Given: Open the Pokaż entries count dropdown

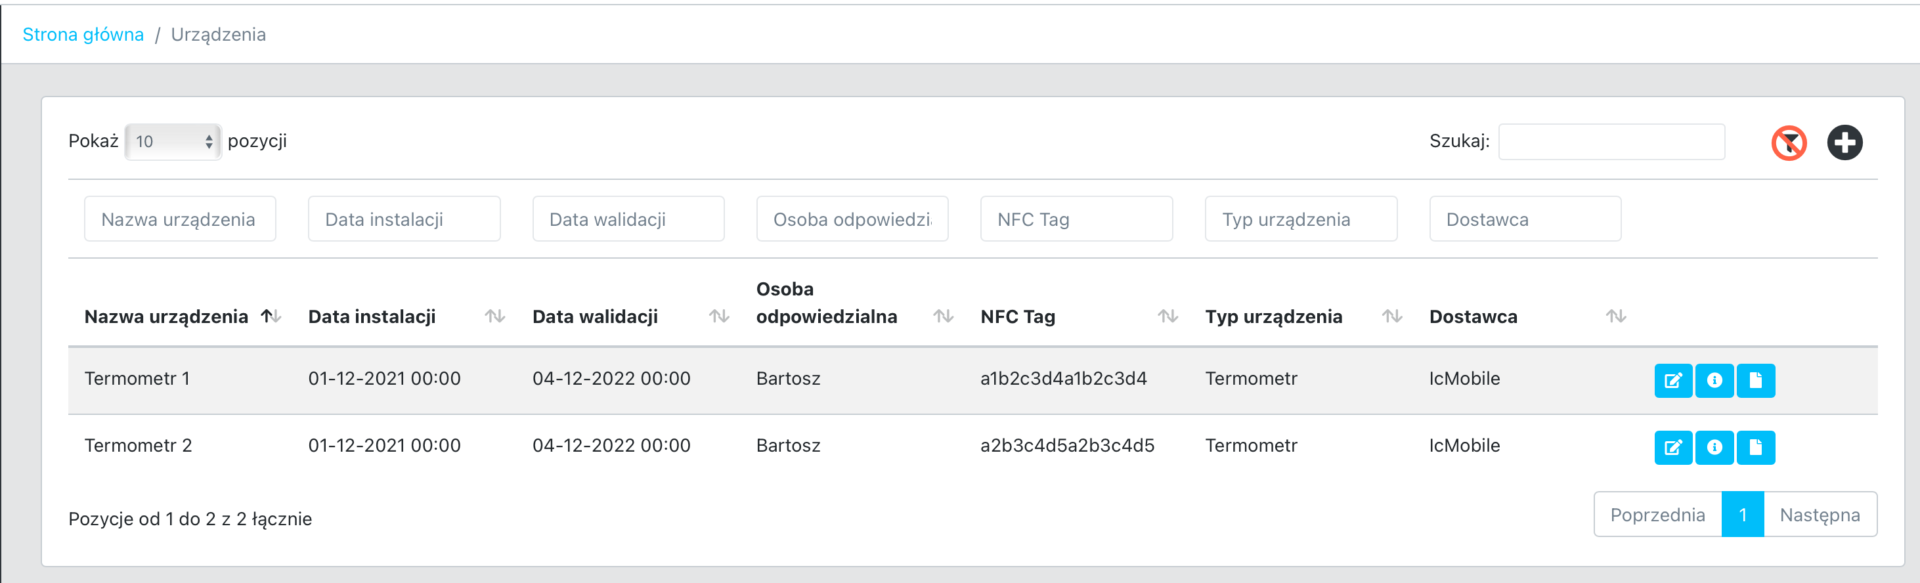Looking at the screenshot, I should 173,142.
